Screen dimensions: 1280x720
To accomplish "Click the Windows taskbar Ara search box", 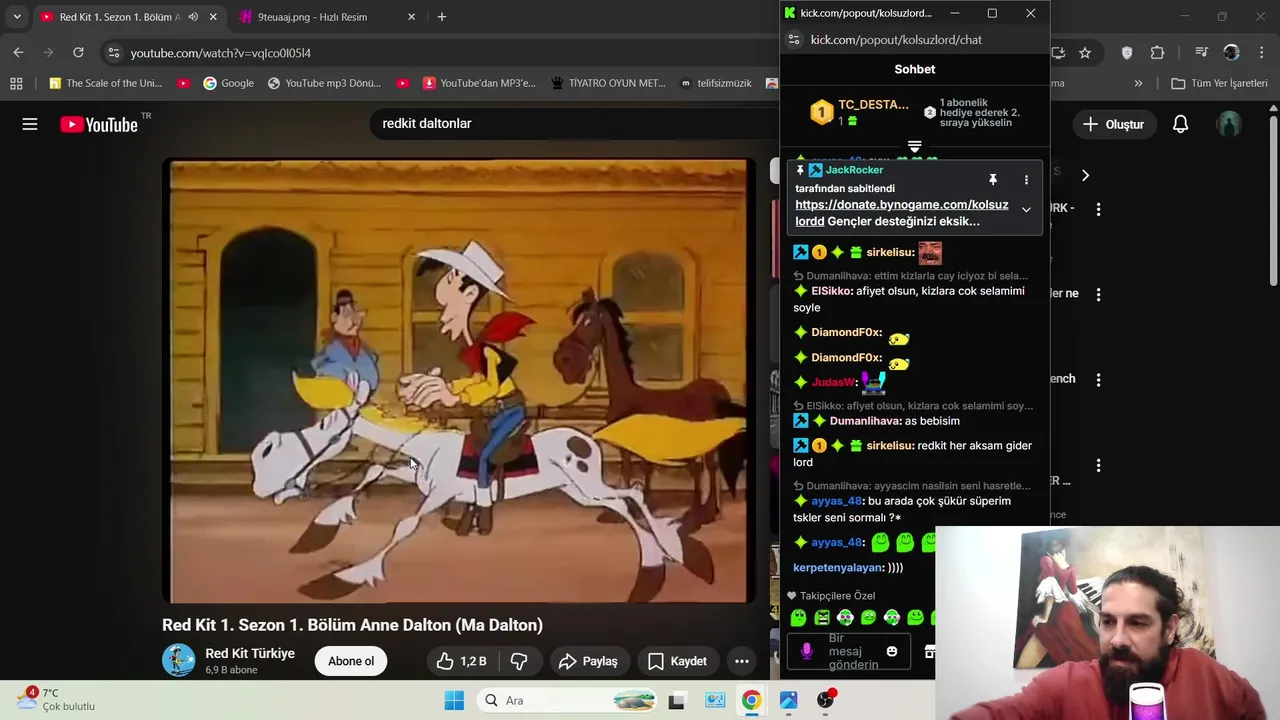I will click(568, 700).
